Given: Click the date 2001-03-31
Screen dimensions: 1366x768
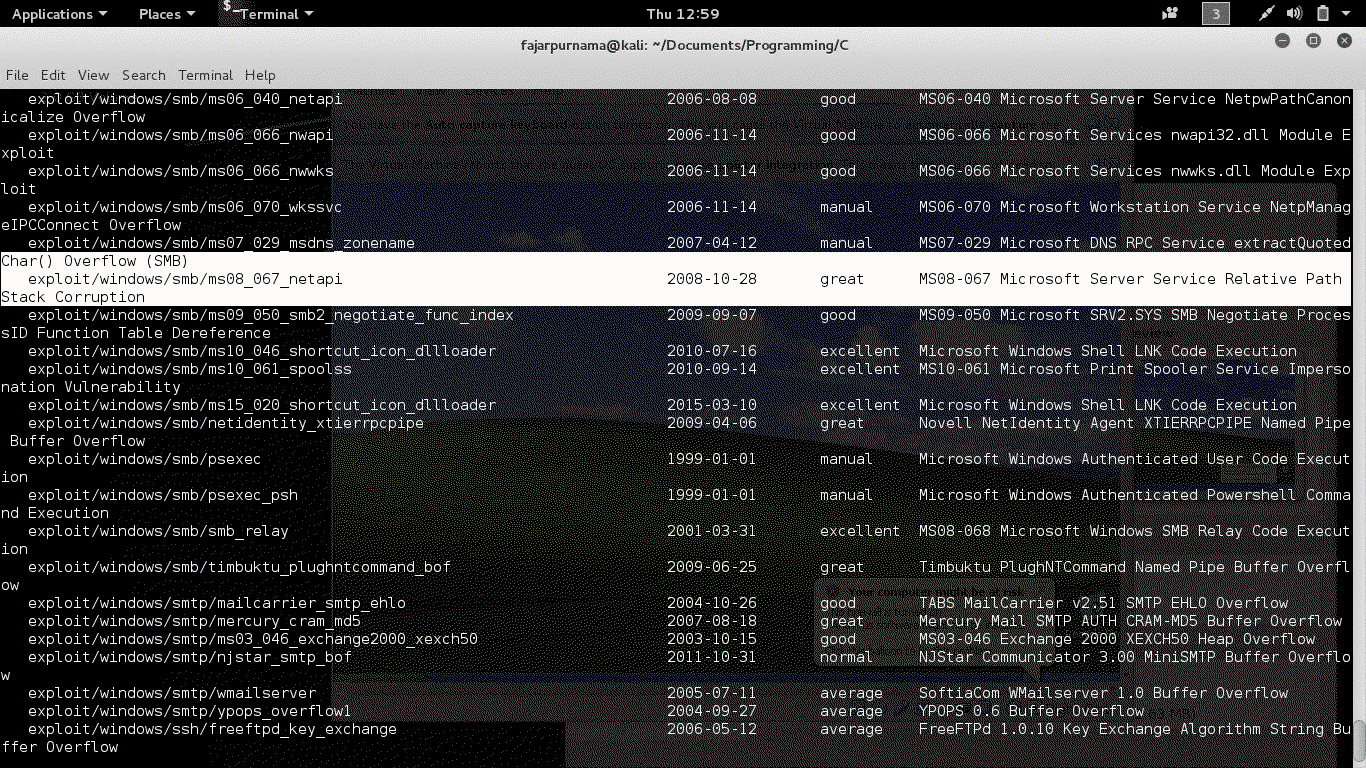Looking at the screenshot, I should tap(712, 531).
